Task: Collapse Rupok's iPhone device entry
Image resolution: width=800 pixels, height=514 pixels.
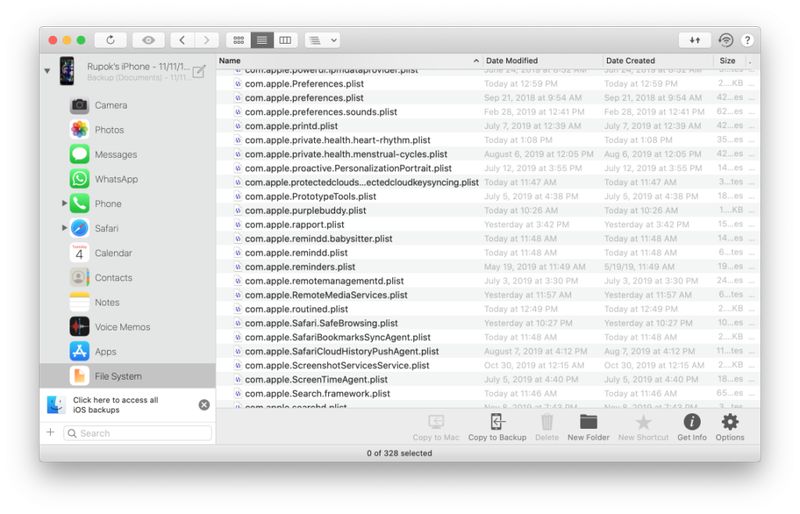Action: click(x=47, y=70)
